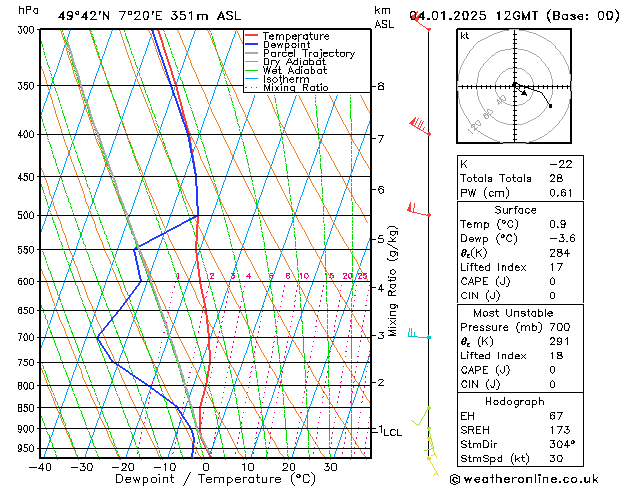Click the Most Unstable Pressure (mb) value 700
The height and width of the screenshot is (486, 629).
tap(560, 327)
